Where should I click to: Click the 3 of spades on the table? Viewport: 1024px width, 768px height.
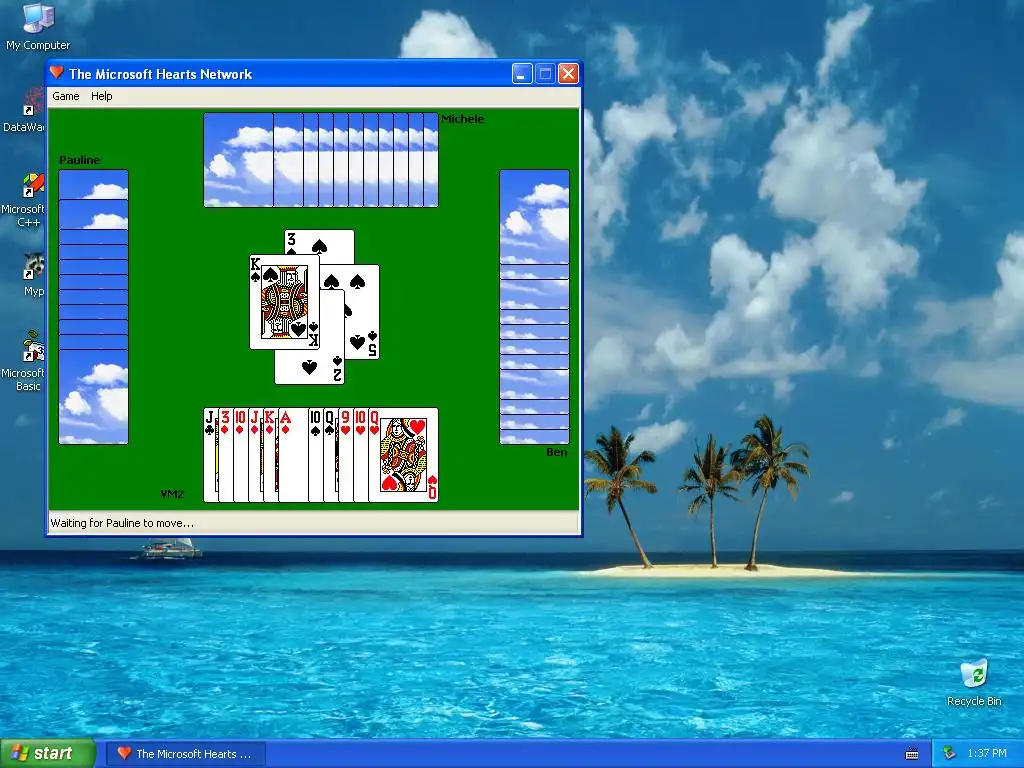320,242
